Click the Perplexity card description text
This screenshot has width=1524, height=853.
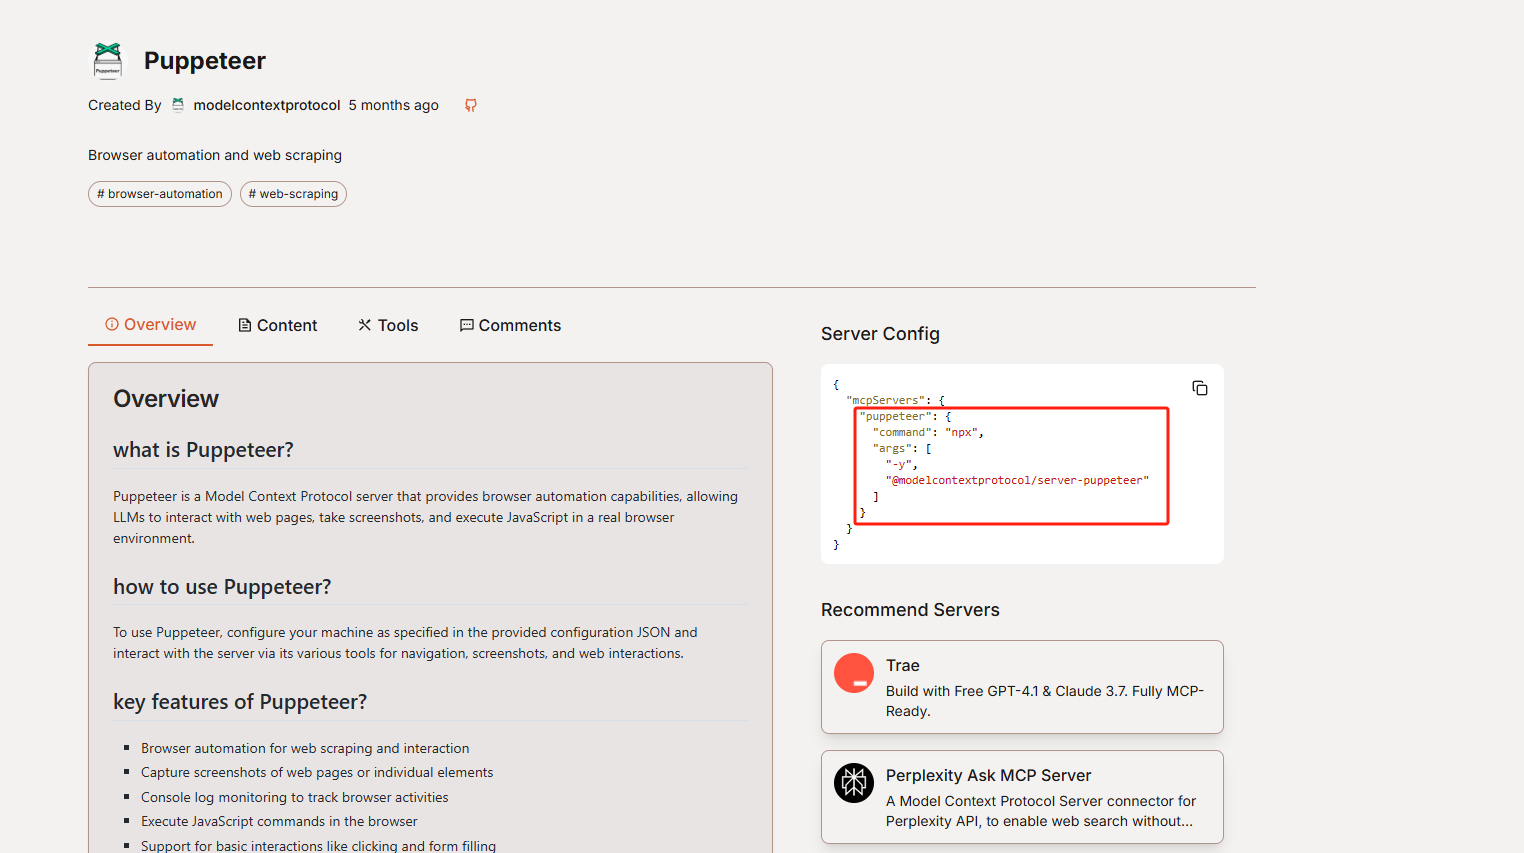[x=1041, y=811]
